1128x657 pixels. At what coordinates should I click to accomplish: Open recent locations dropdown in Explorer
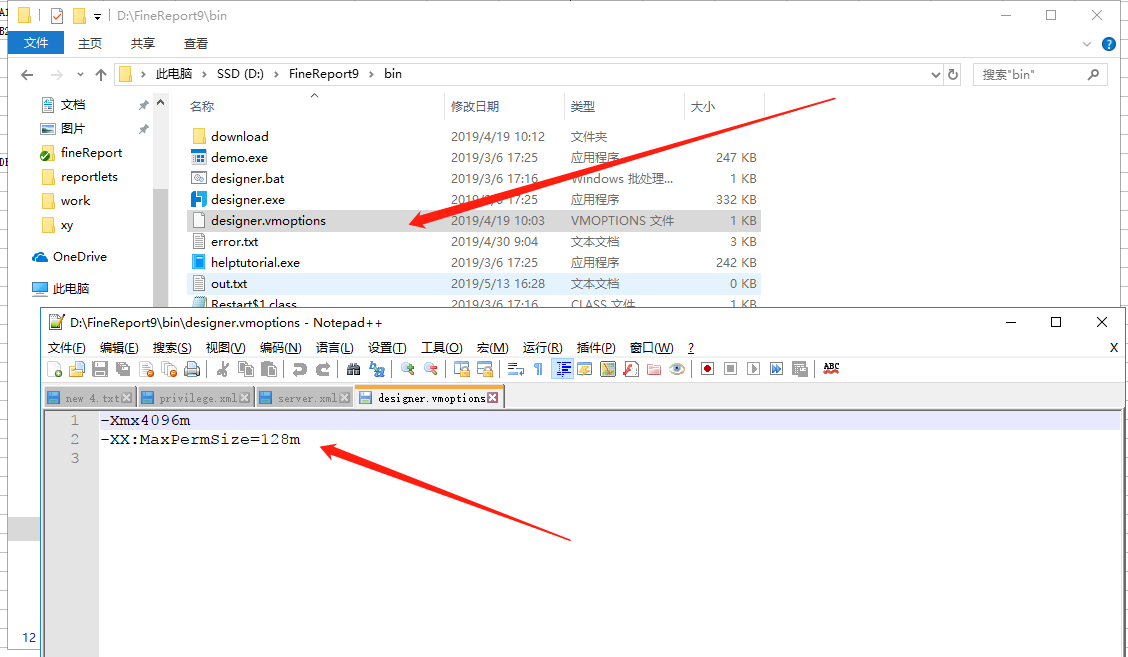[x=80, y=75]
